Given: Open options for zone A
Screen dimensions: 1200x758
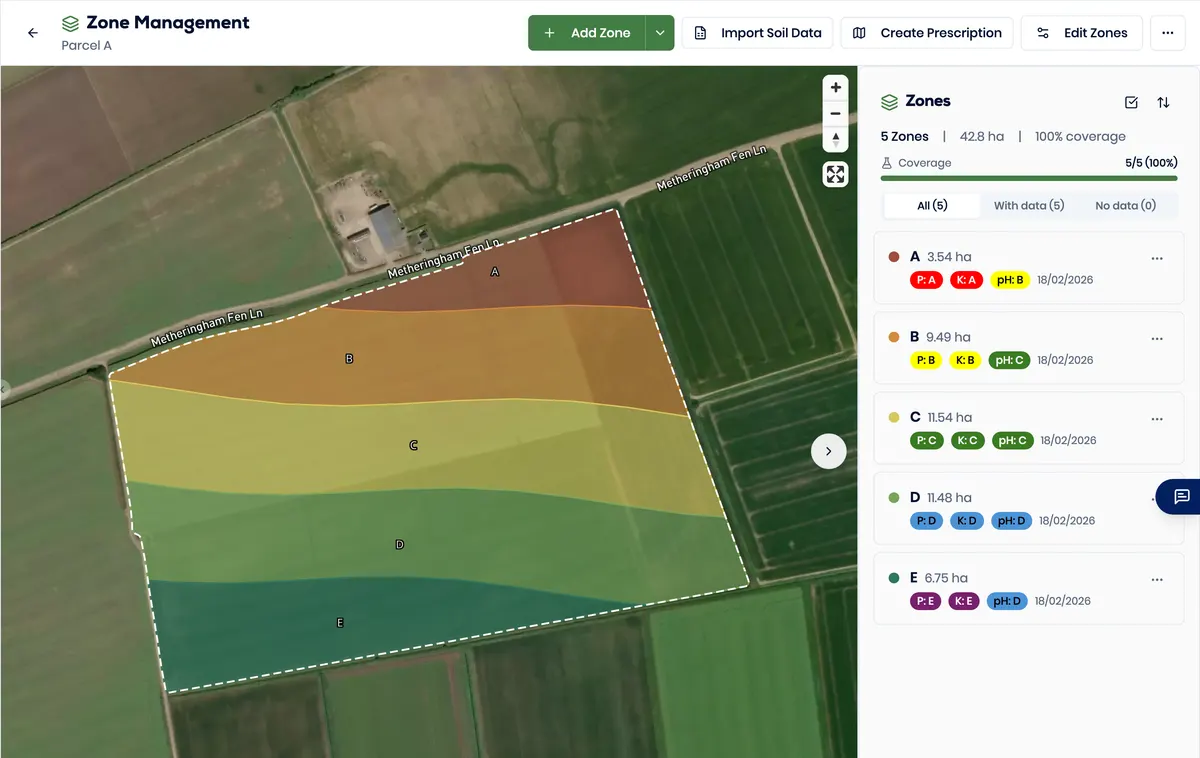Looking at the screenshot, I should pos(1157,258).
